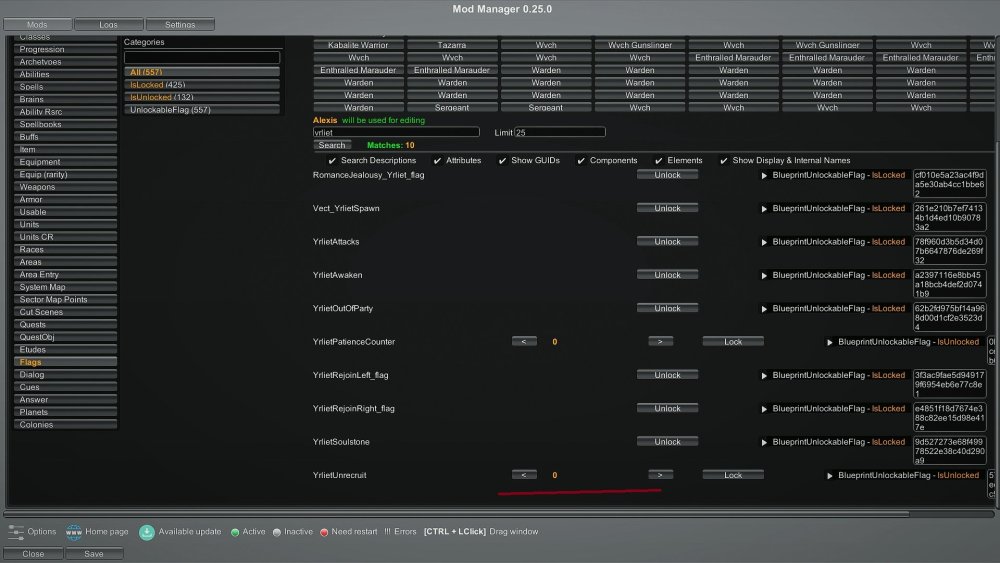The width and height of the screenshot is (1000, 563).
Task: Click the green Active status indicator
Action: [235, 532]
